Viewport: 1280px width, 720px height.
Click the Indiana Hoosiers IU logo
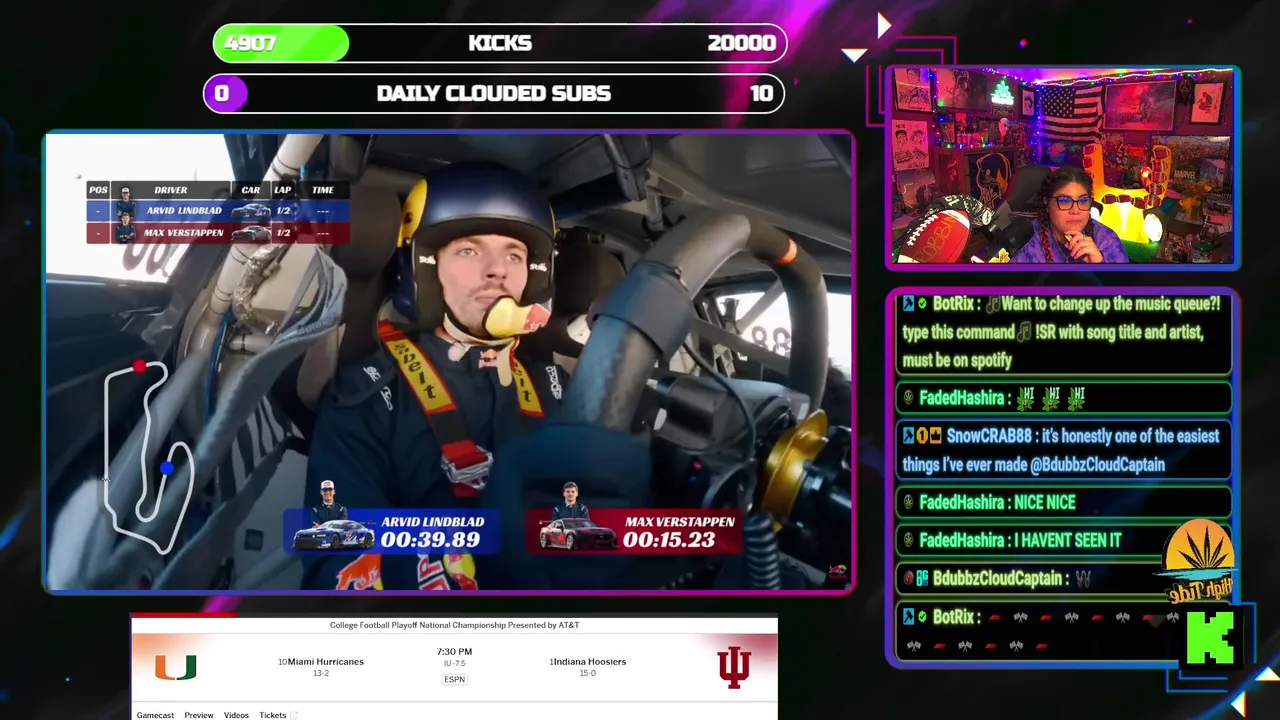tap(733, 667)
